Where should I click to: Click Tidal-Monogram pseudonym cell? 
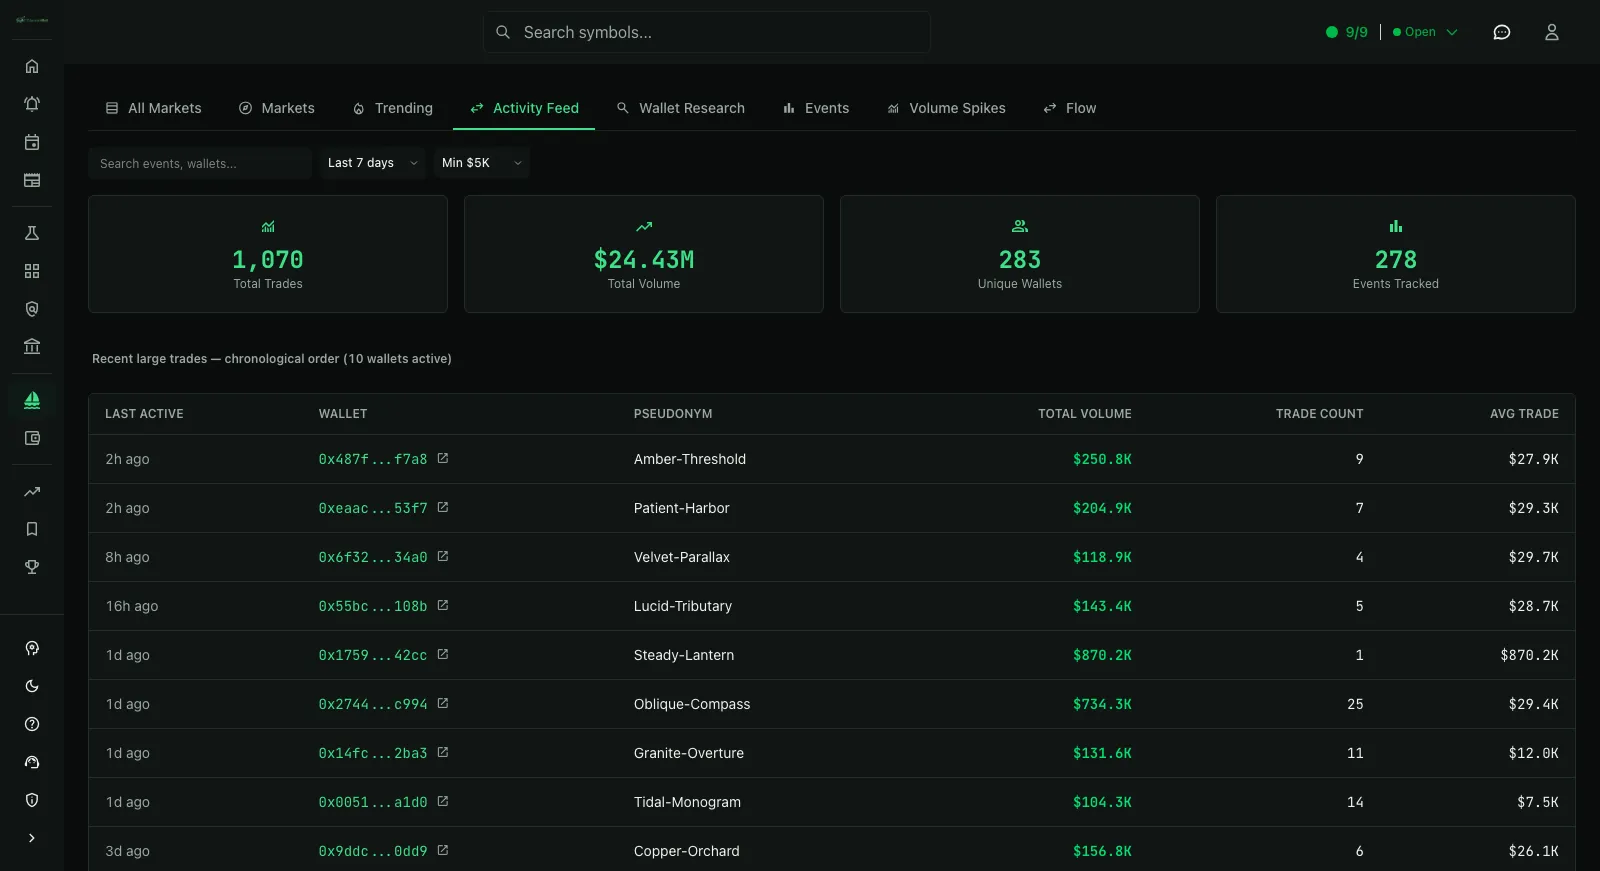[x=687, y=802]
